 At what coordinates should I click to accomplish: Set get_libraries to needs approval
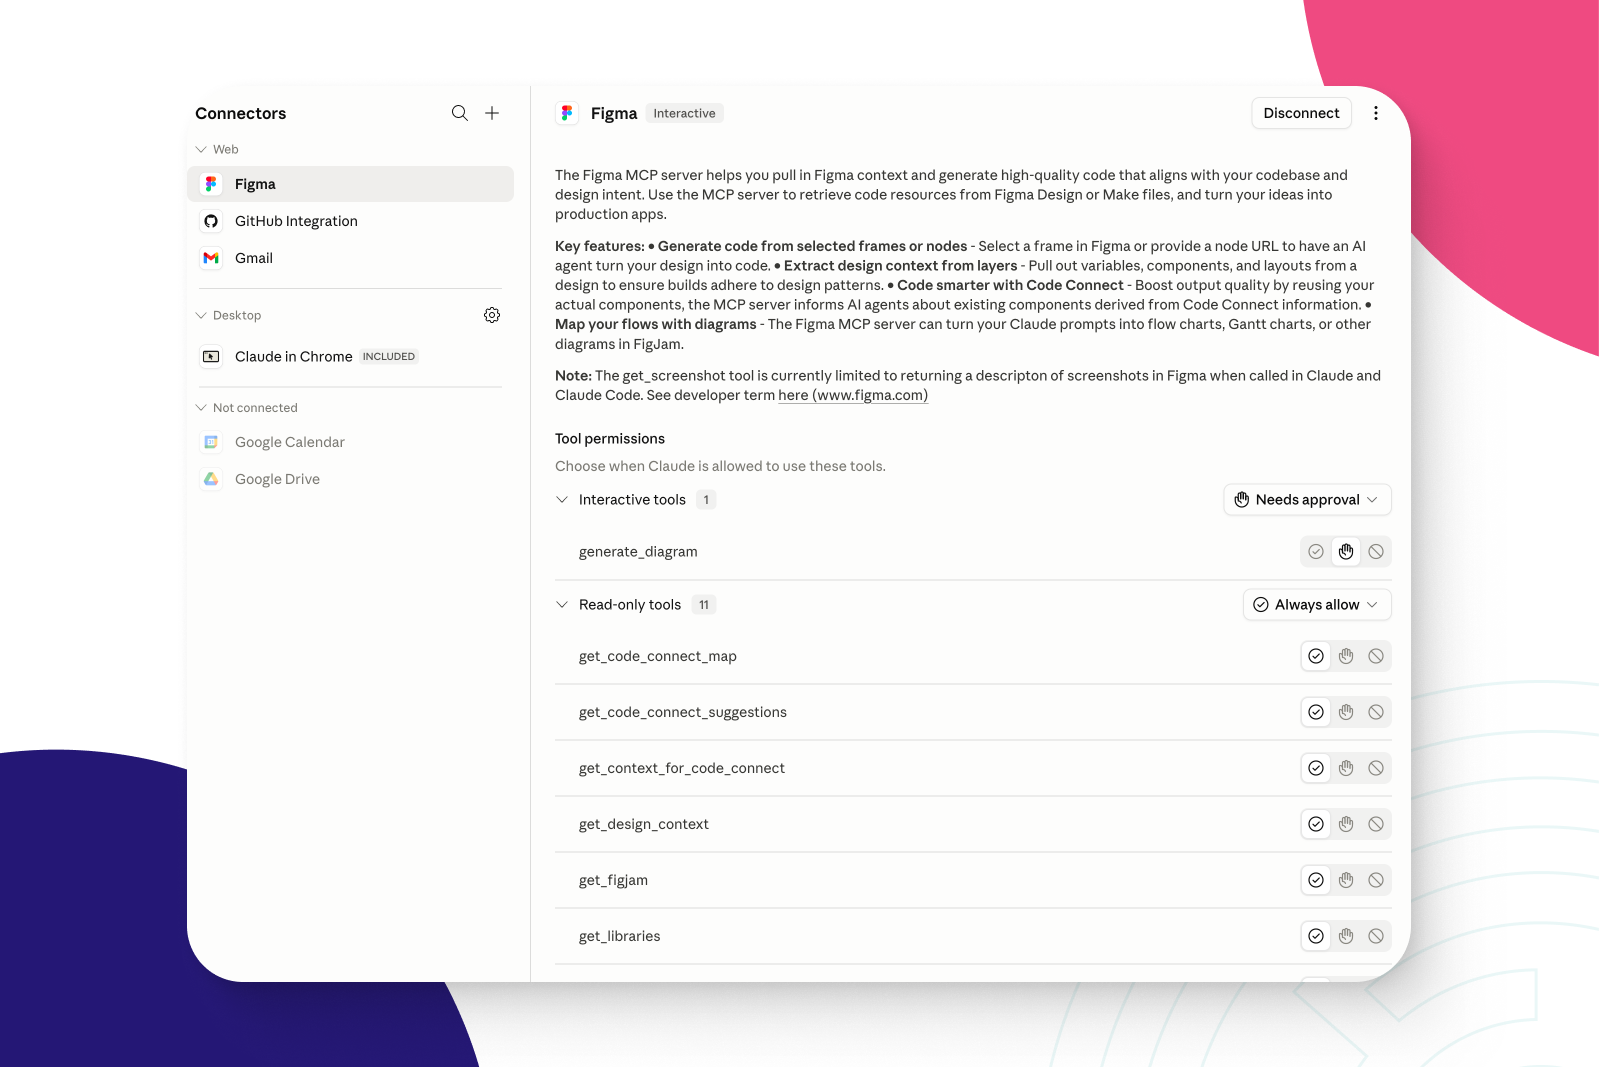pyautogui.click(x=1346, y=936)
